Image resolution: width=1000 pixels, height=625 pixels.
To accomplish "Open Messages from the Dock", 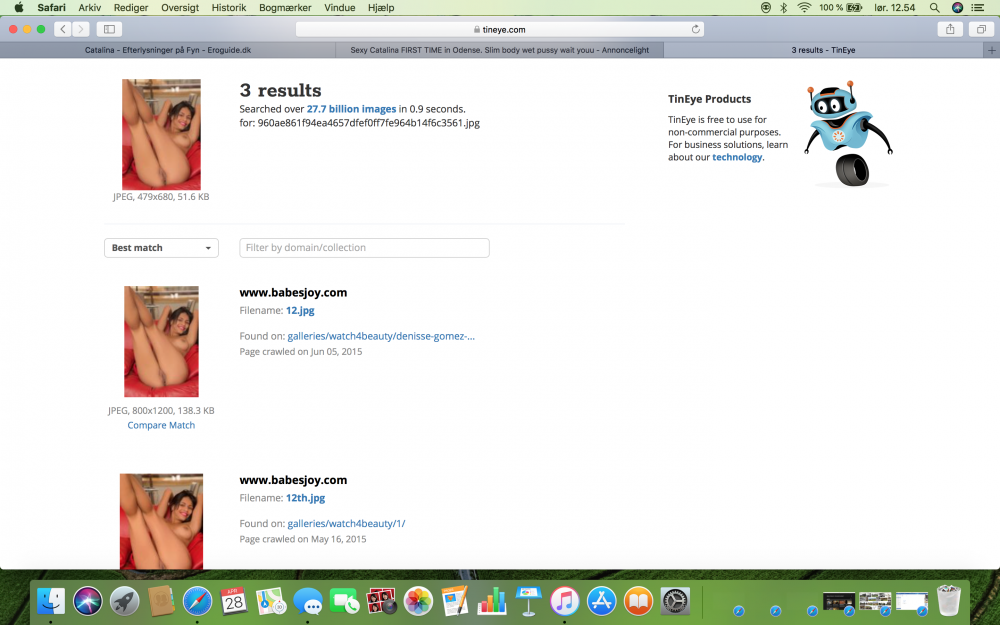I will pyautogui.click(x=307, y=601).
